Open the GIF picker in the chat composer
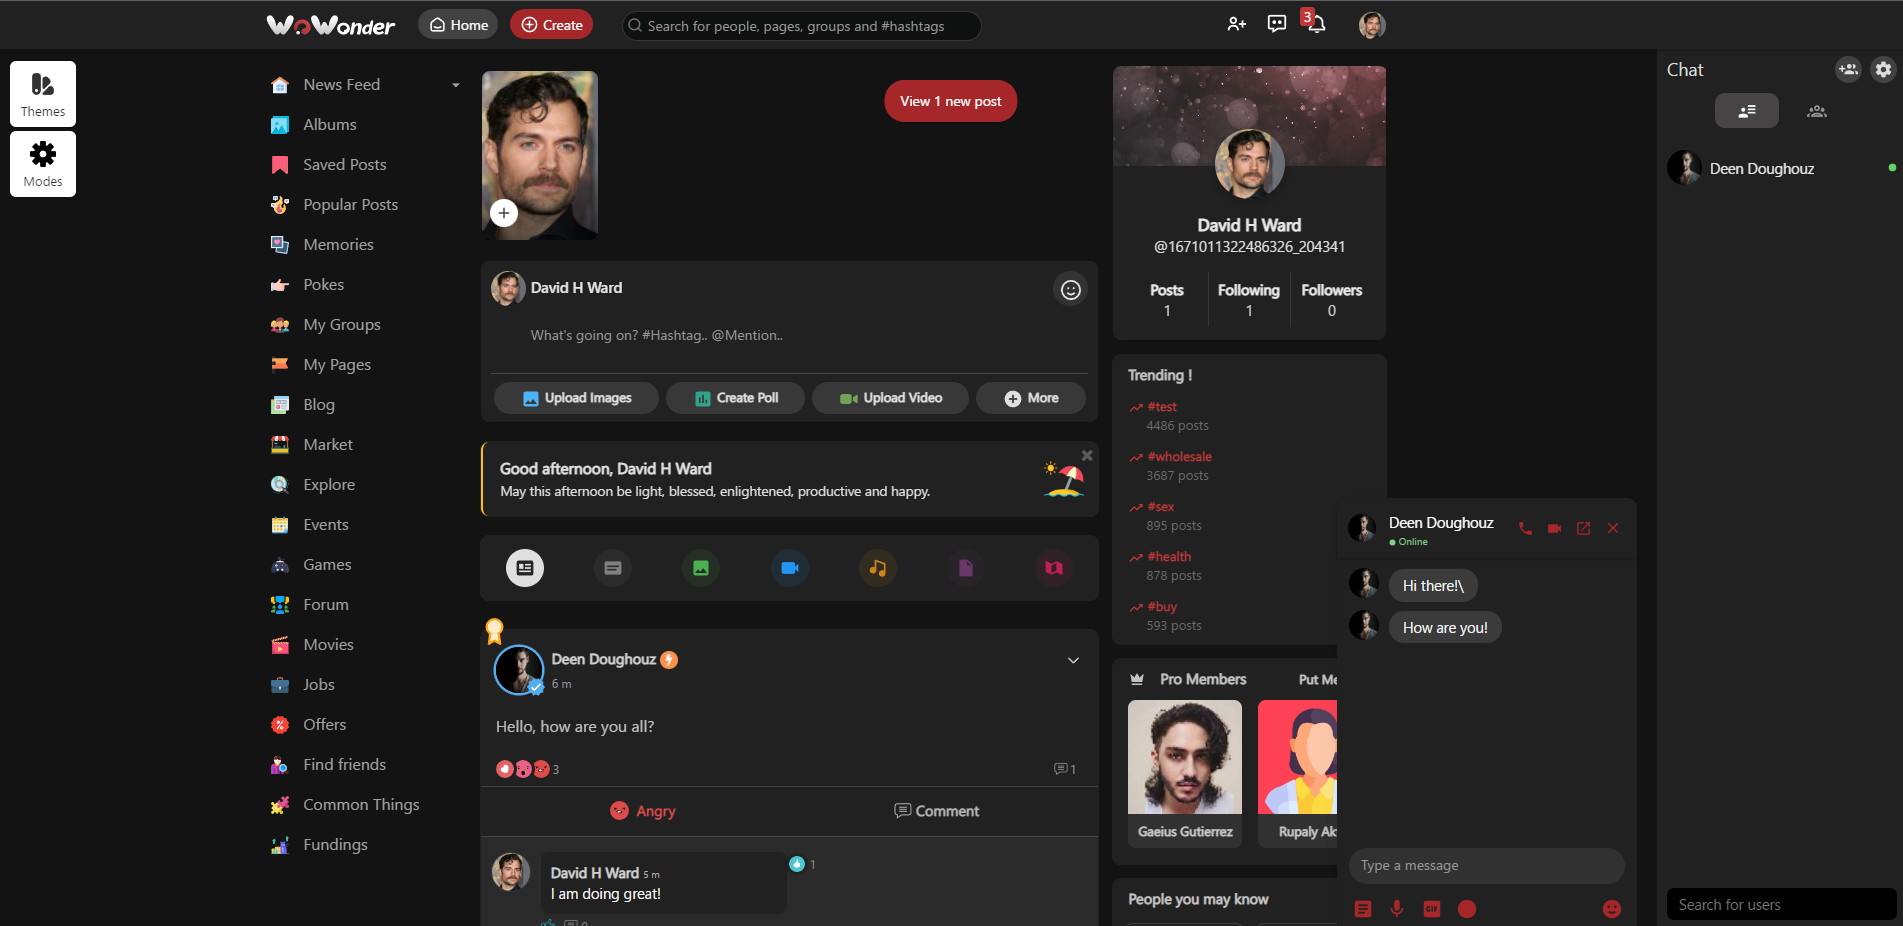 tap(1432, 909)
